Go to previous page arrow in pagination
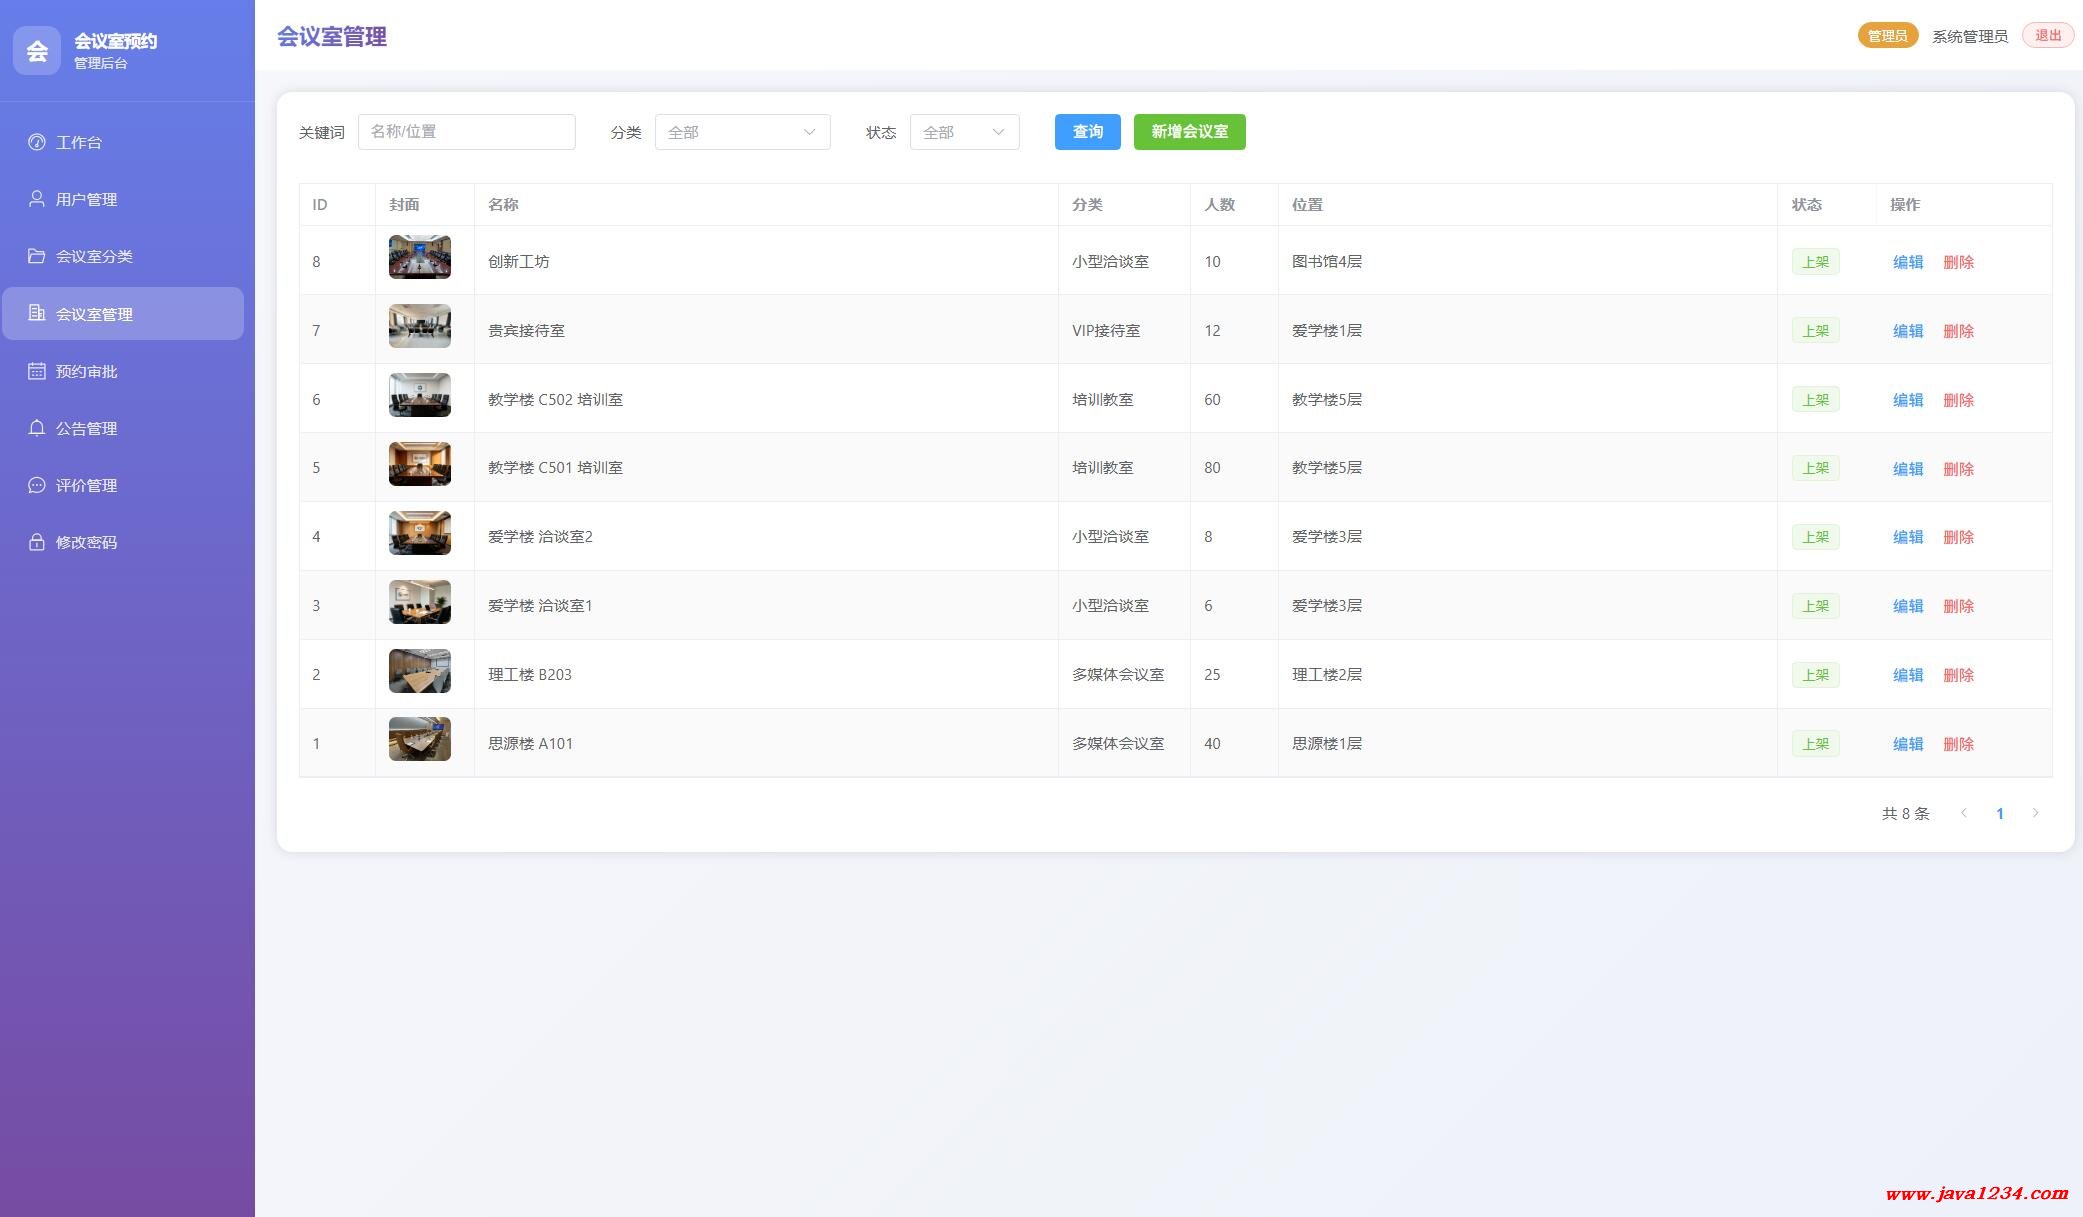This screenshot has height=1217, width=2083. point(1964,813)
